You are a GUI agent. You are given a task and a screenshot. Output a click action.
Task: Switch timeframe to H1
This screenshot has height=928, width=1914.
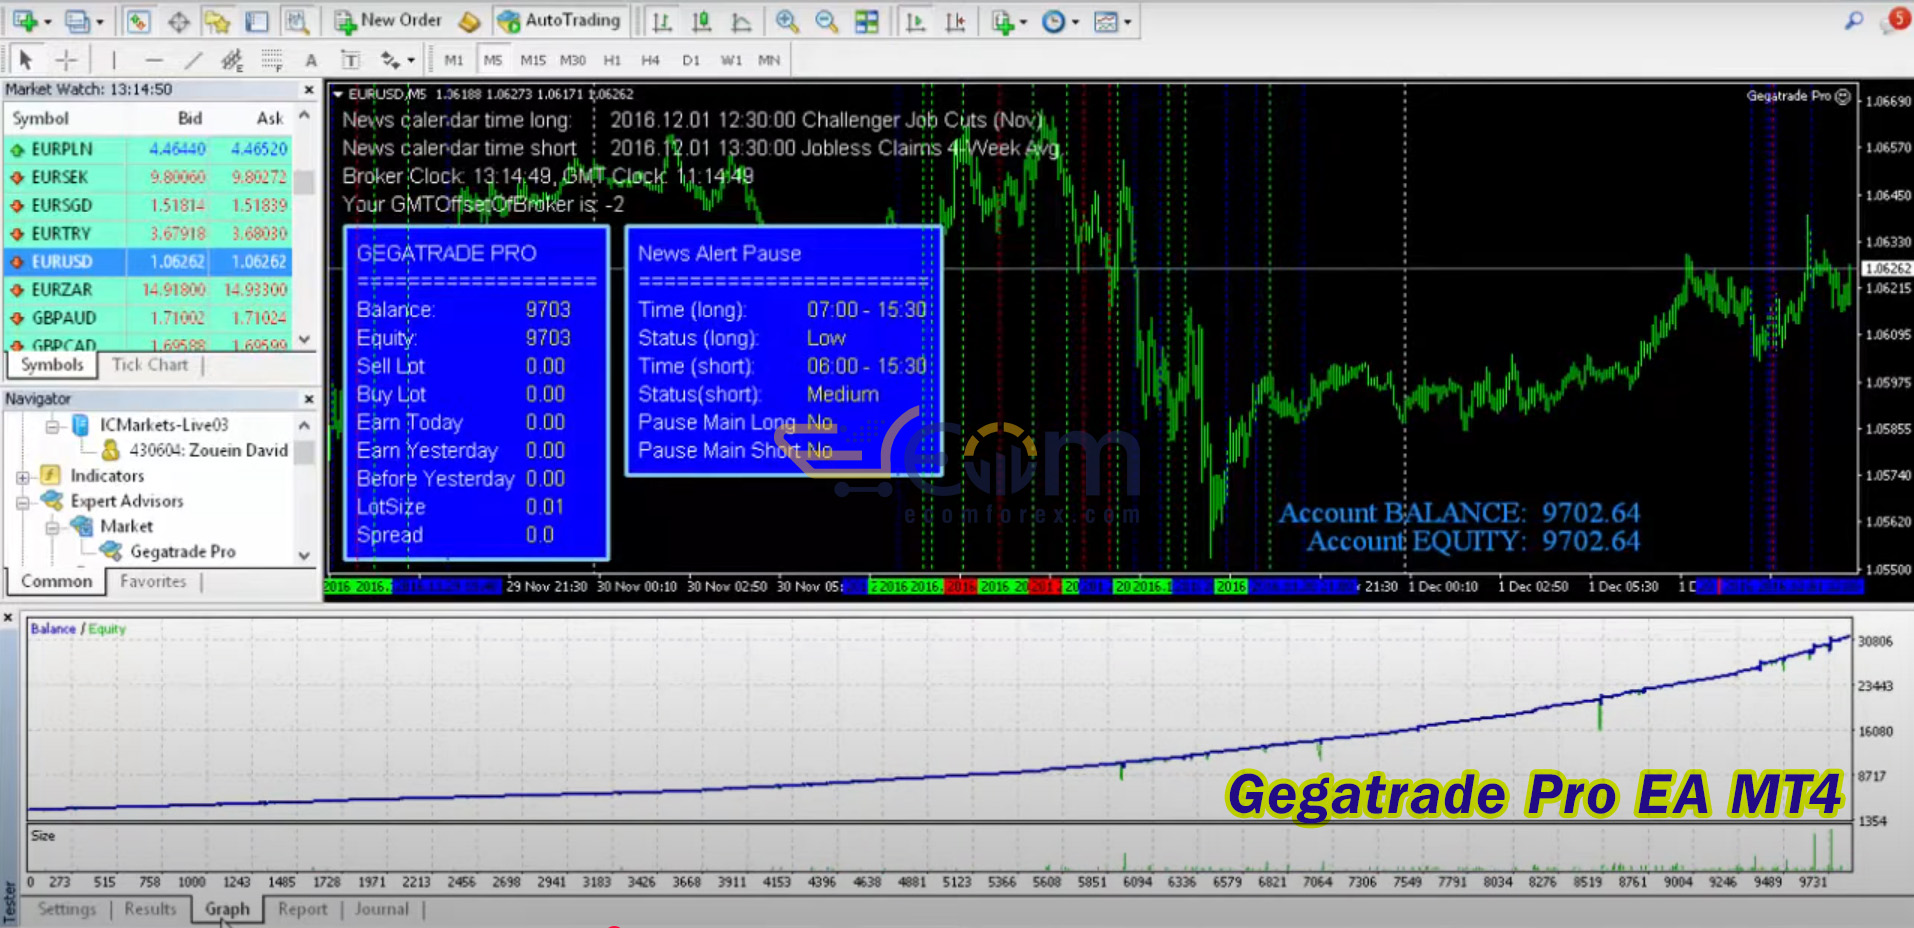click(x=612, y=60)
